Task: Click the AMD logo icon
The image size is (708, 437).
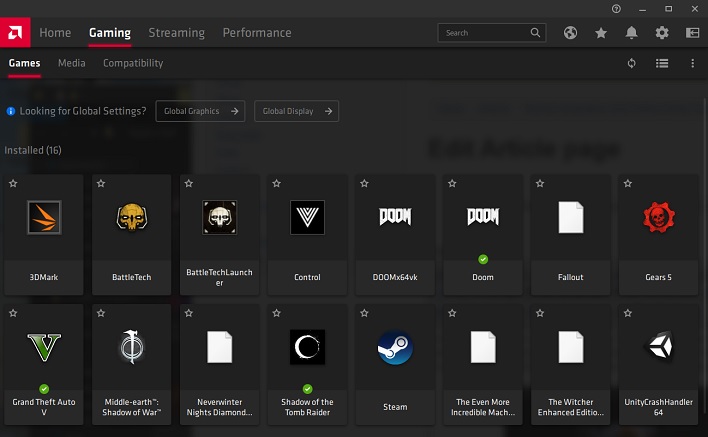Action: click(x=15, y=33)
